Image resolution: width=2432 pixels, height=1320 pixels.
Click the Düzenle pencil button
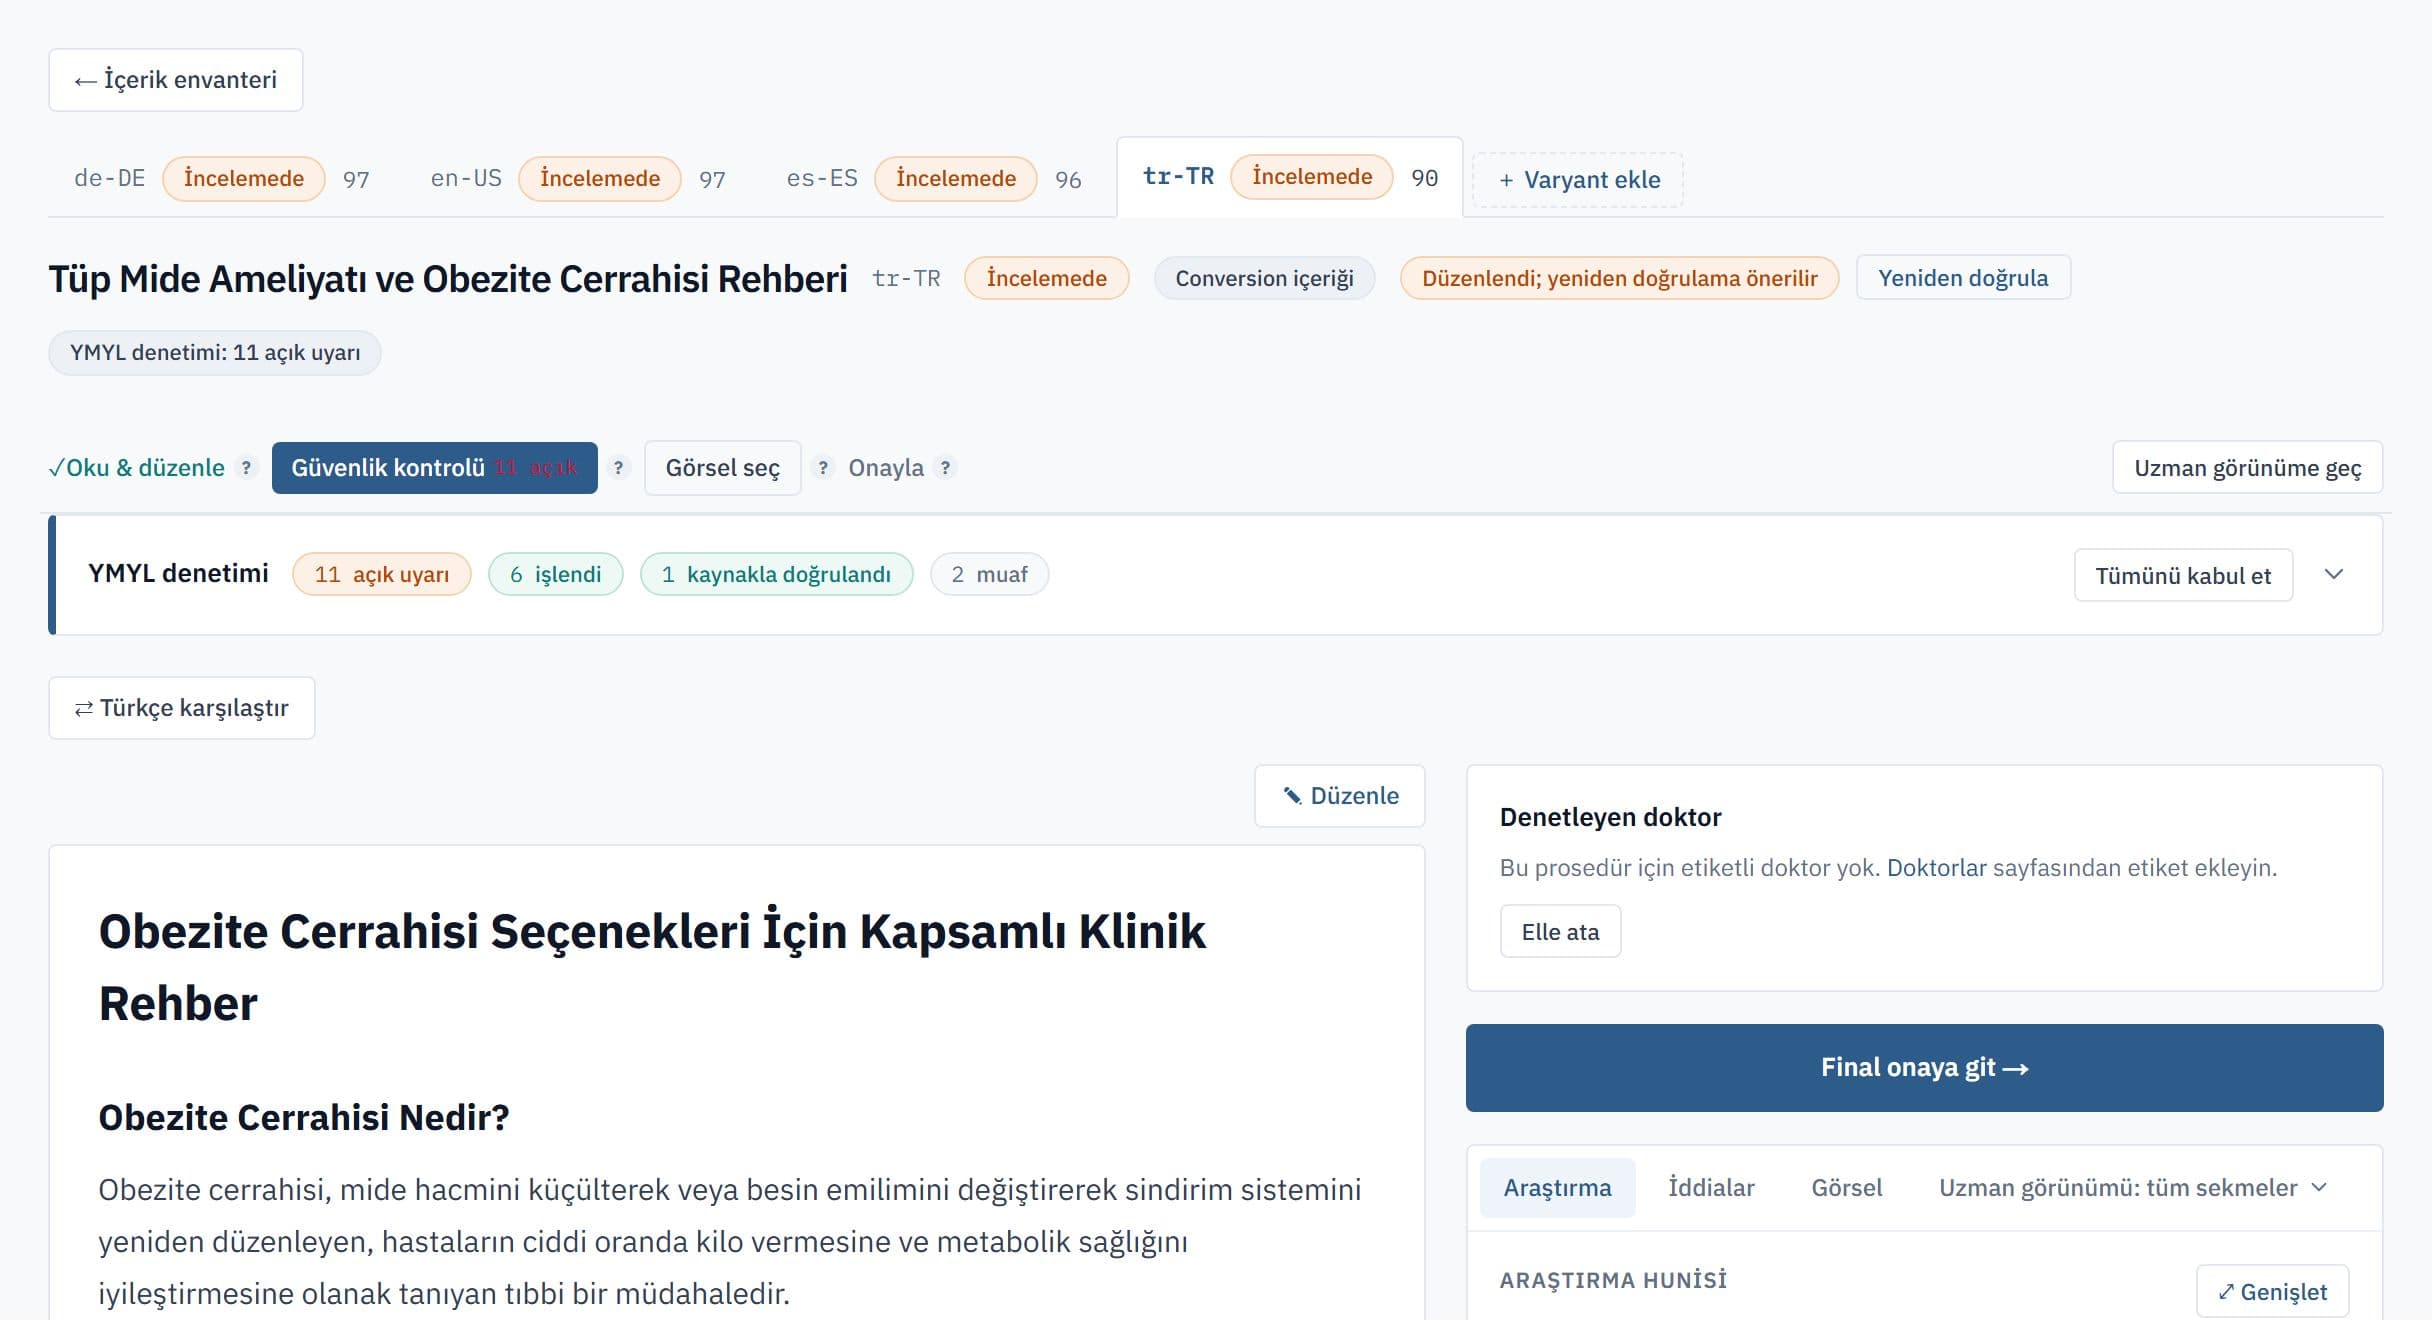tap(1339, 796)
